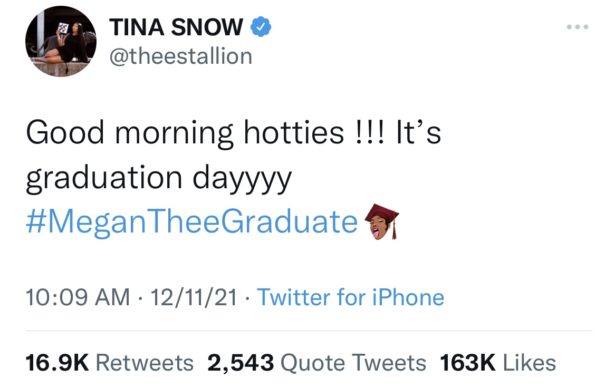Click the Retweets label

145,363
